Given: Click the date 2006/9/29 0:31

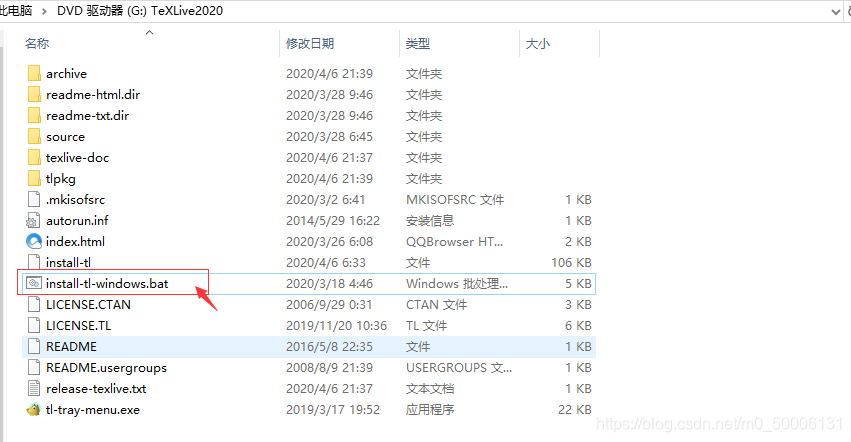Looking at the screenshot, I should point(329,304).
